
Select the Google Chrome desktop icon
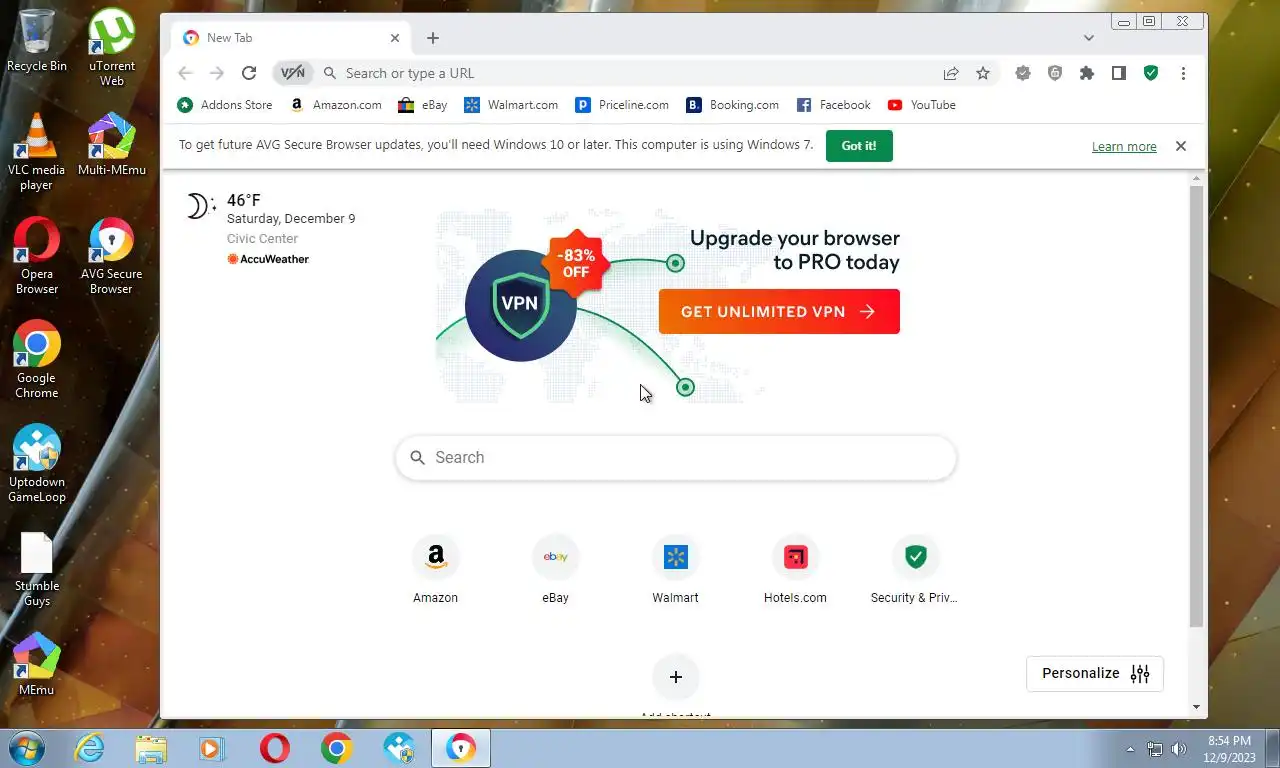pyautogui.click(x=37, y=360)
